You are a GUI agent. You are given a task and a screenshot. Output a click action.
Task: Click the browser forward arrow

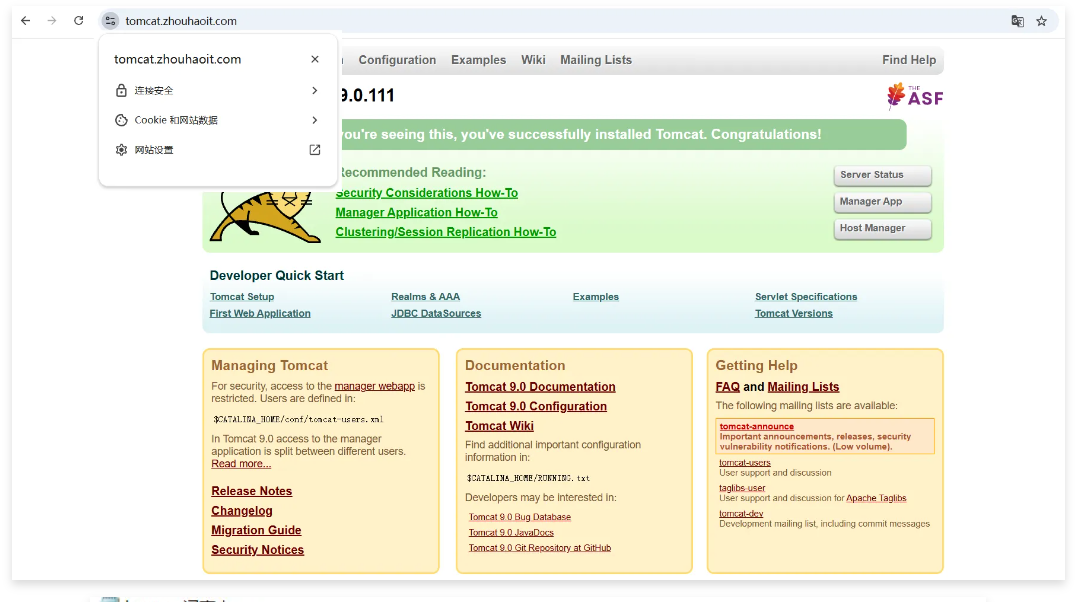(52, 21)
